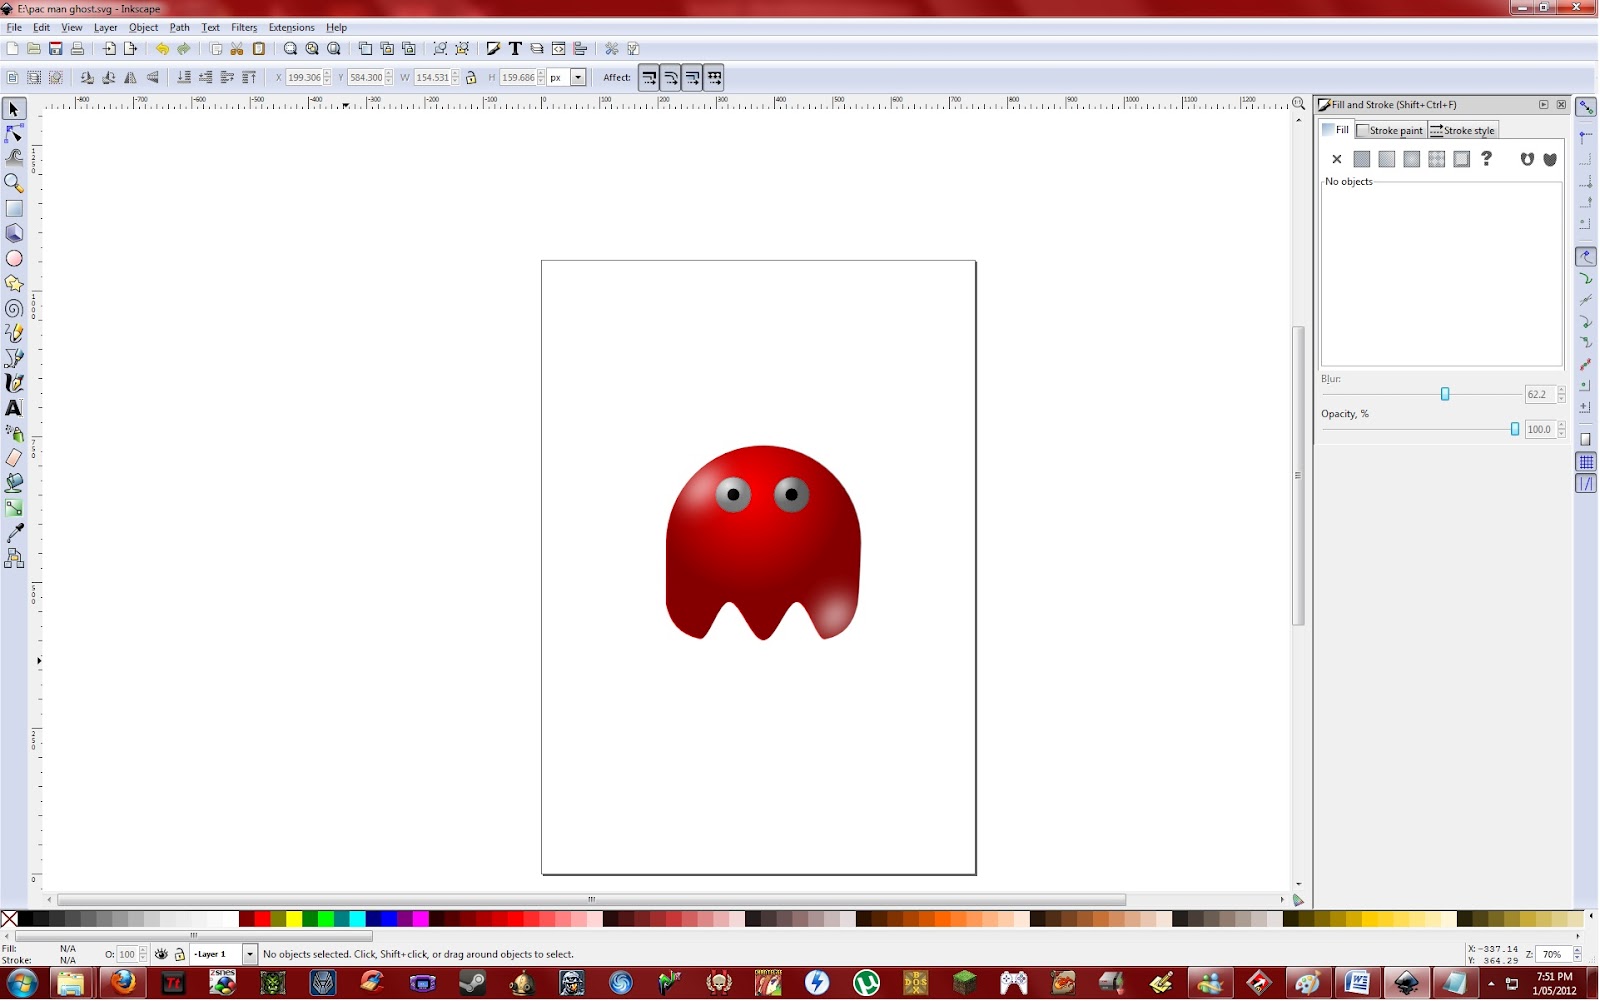Open the File menu
Screen dimensions: 1600x1001
(14, 27)
